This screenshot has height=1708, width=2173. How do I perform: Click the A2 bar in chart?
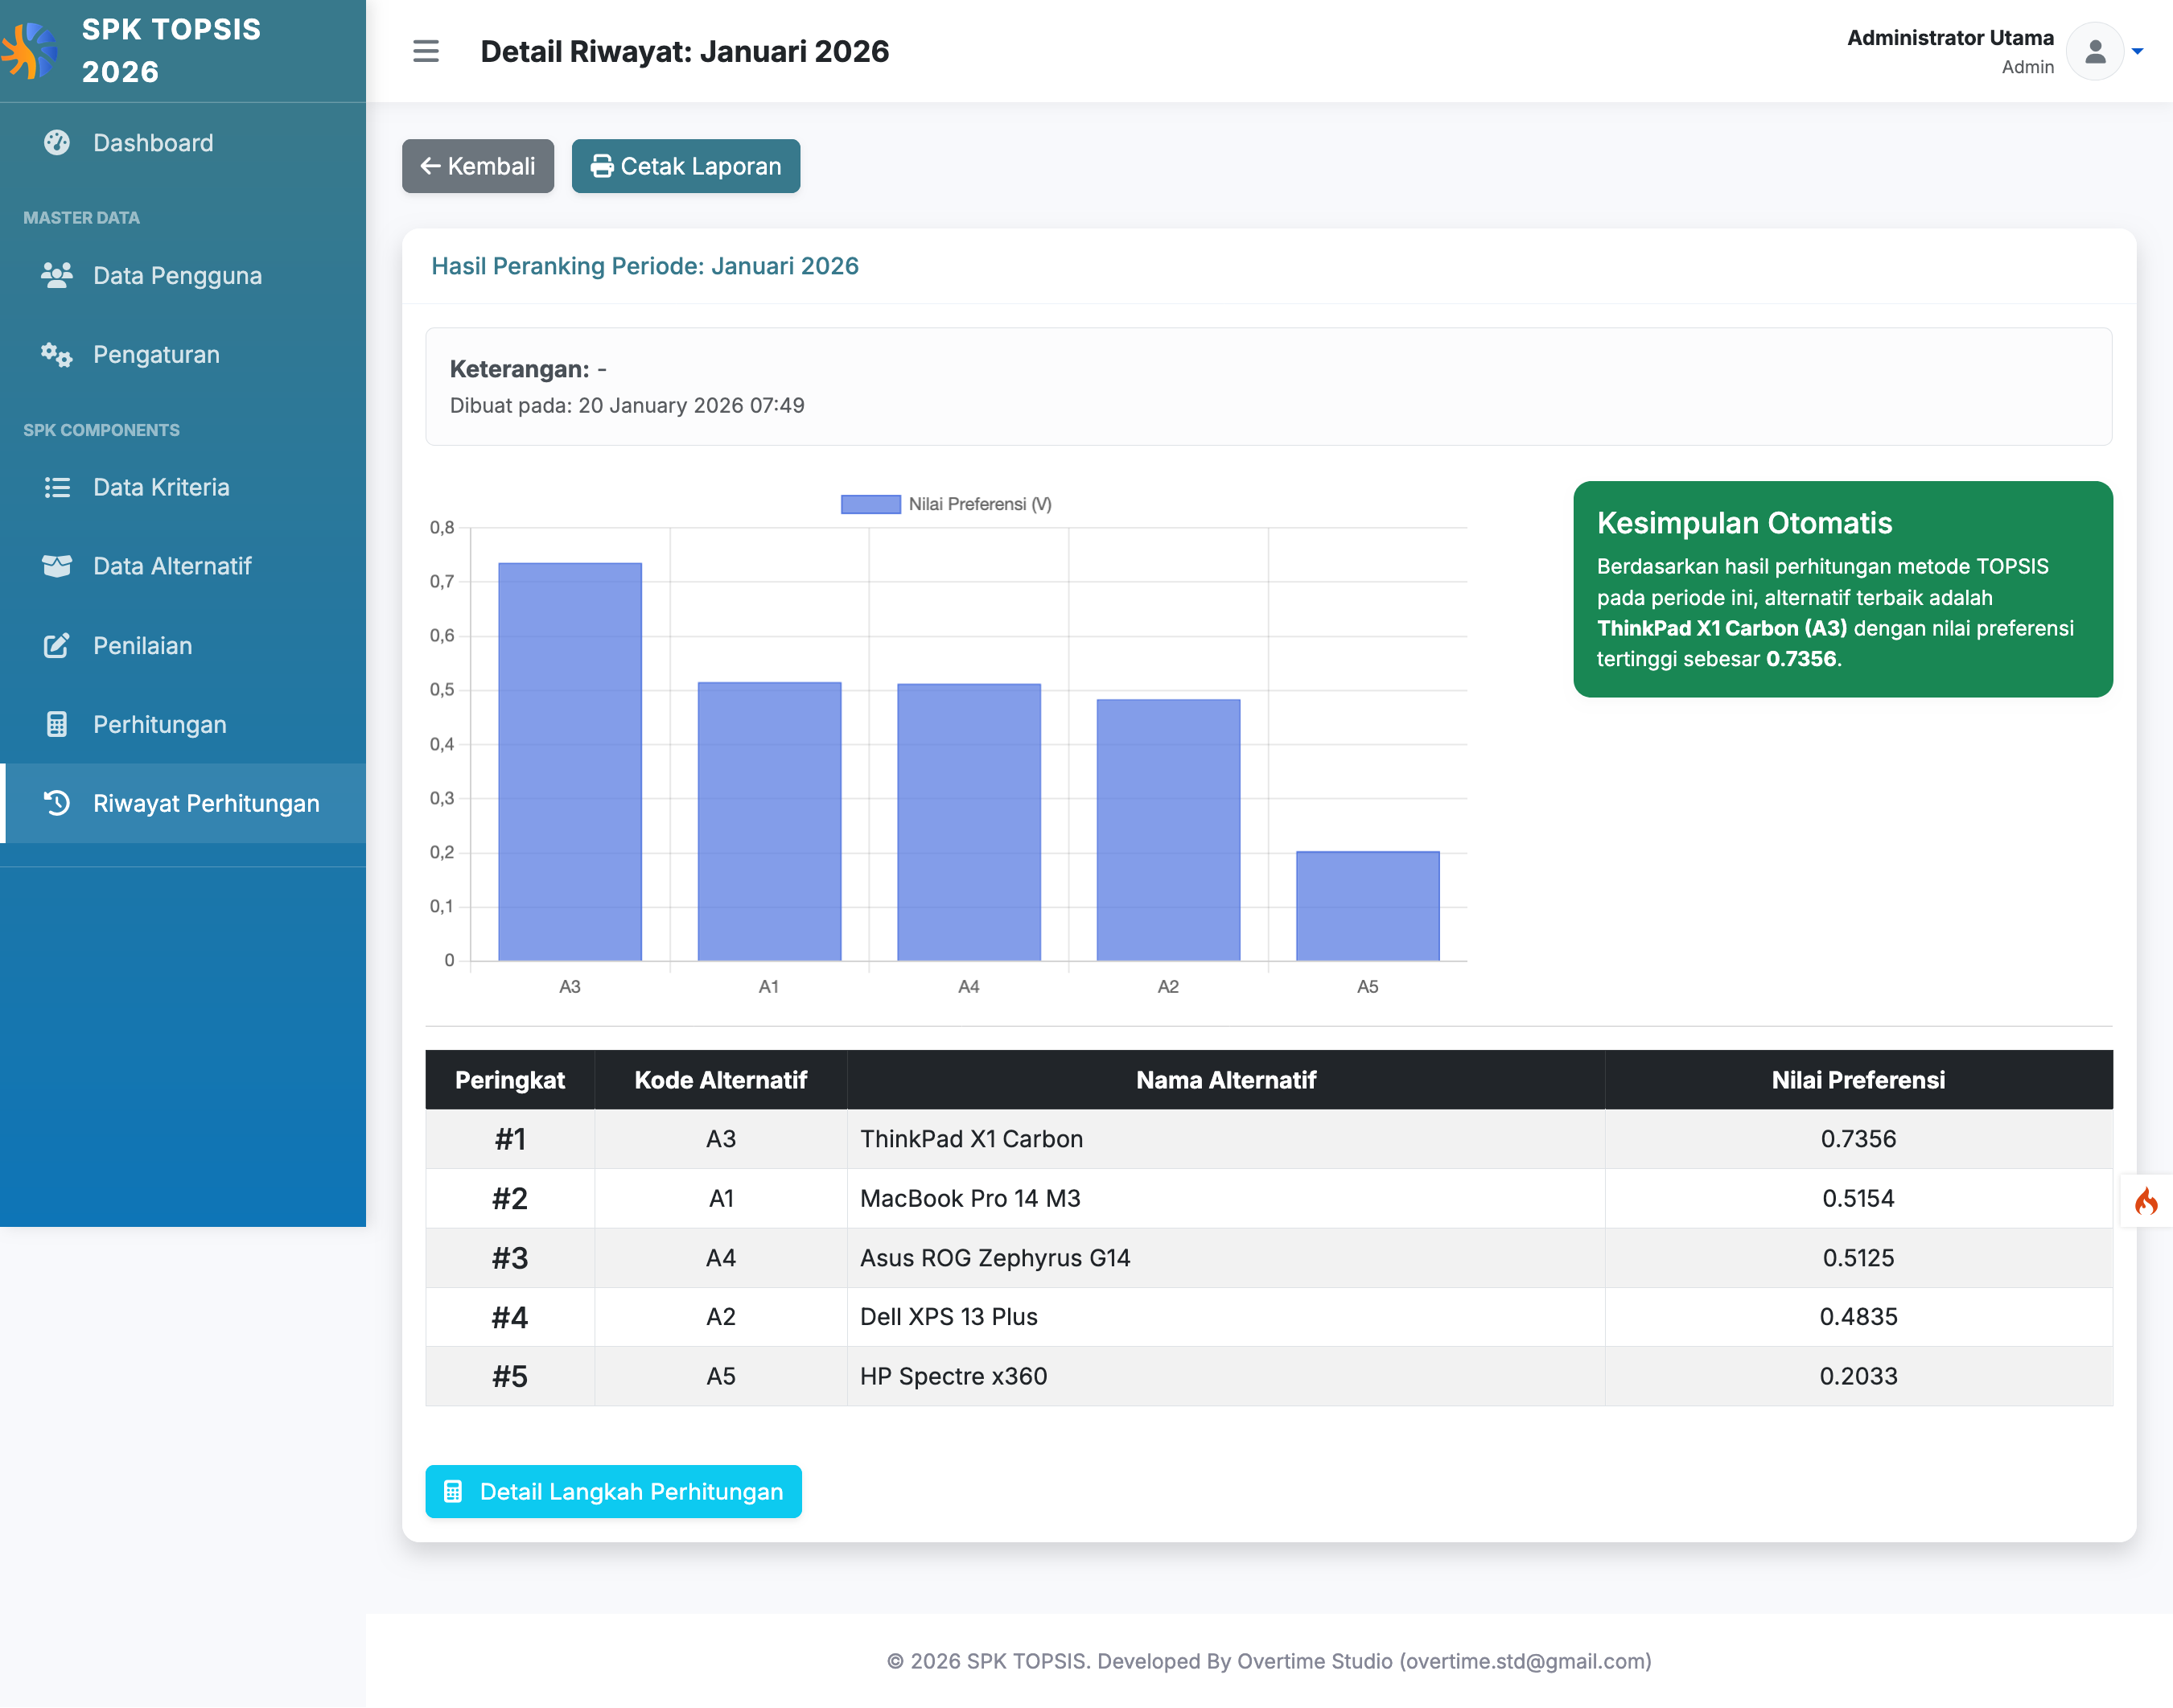point(1168,830)
